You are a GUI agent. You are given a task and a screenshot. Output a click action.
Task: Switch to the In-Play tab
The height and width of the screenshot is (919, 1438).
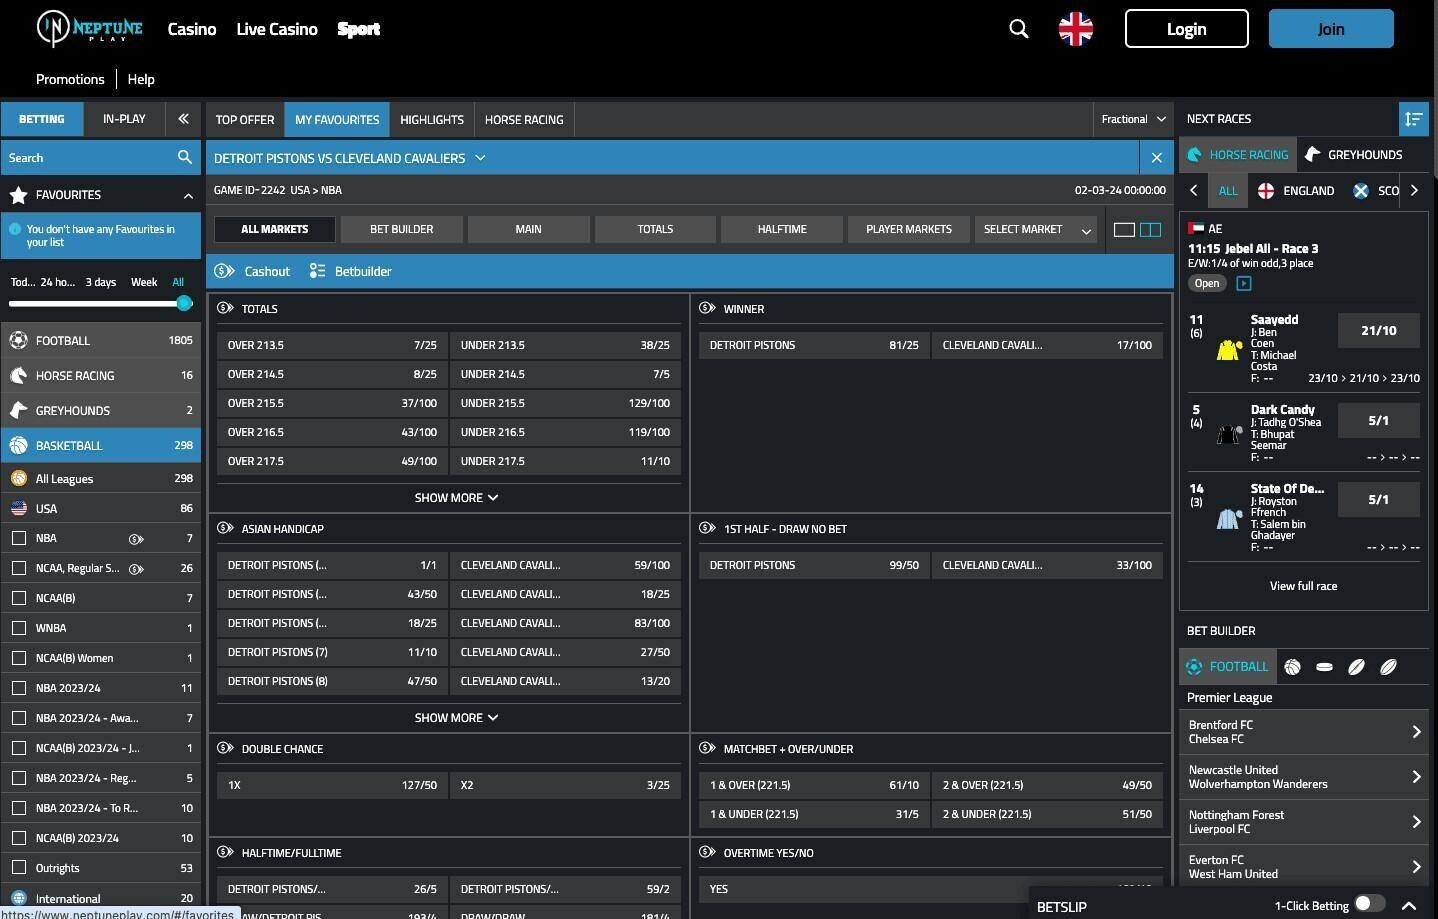[124, 119]
